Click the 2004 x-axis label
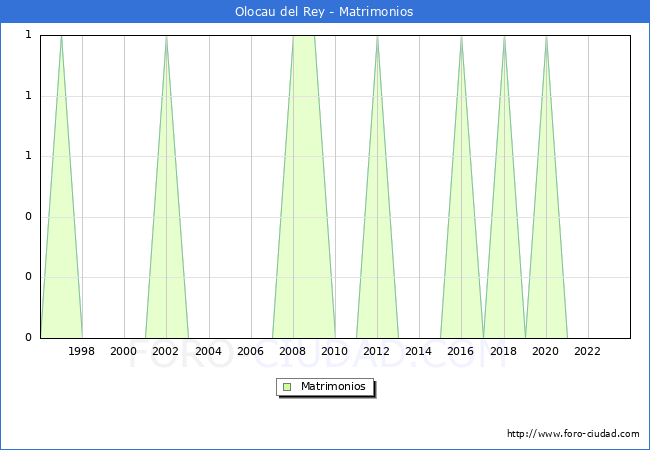This screenshot has width=650, height=450. (209, 351)
